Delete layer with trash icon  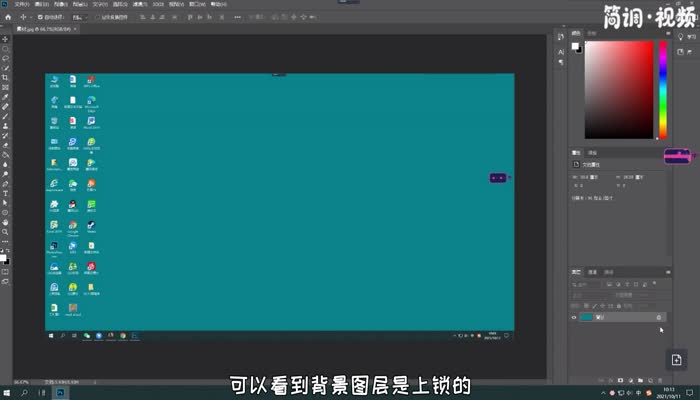tap(660, 380)
